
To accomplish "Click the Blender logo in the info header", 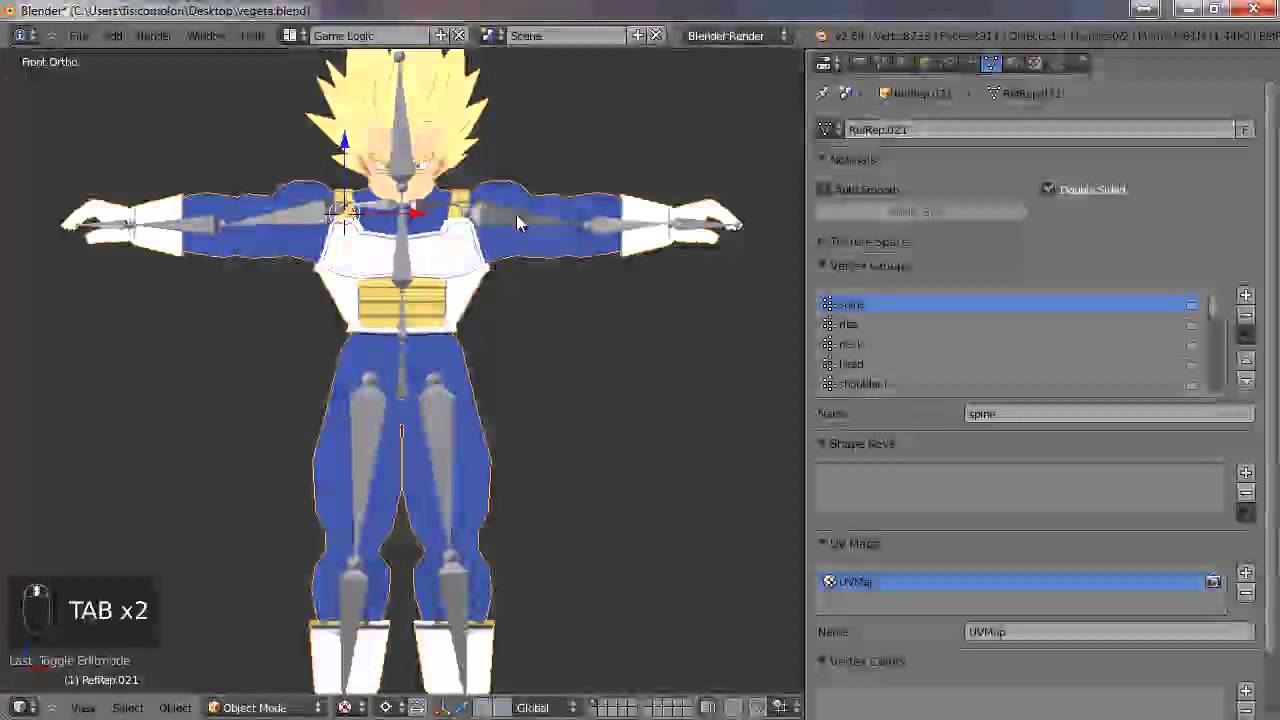I will click(820, 36).
